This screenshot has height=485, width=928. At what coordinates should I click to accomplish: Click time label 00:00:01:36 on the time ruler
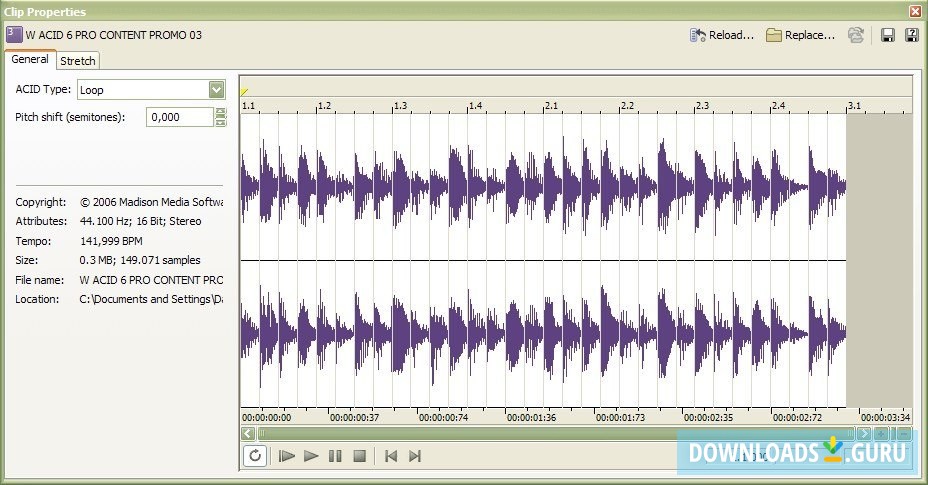click(531, 417)
